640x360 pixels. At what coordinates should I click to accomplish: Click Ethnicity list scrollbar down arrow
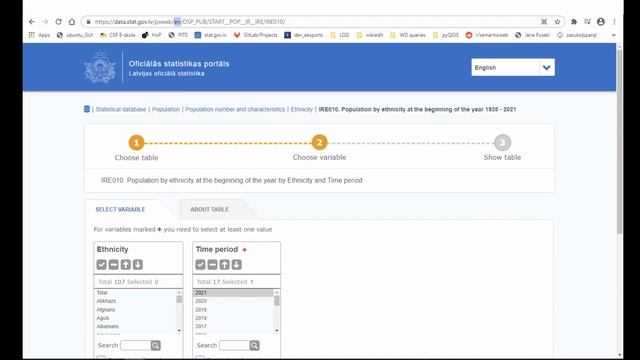tap(179, 331)
